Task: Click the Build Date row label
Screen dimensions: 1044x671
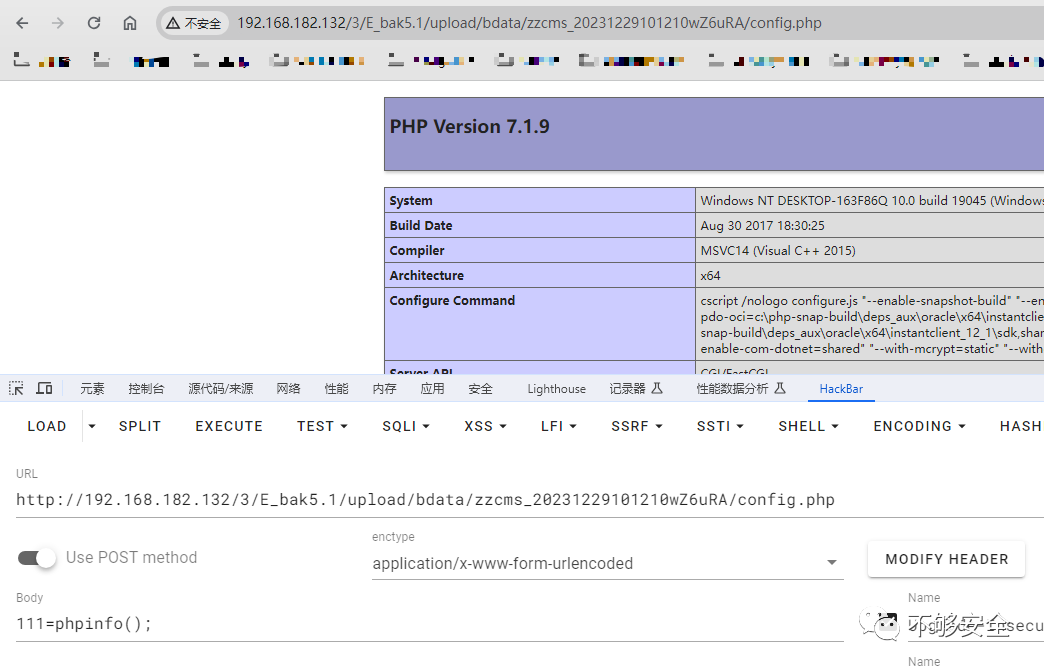Action: pos(421,226)
